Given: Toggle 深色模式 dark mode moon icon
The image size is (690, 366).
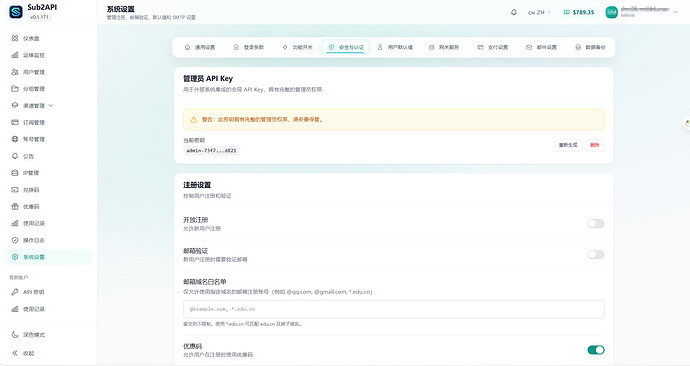Looking at the screenshot, I should tap(15, 335).
